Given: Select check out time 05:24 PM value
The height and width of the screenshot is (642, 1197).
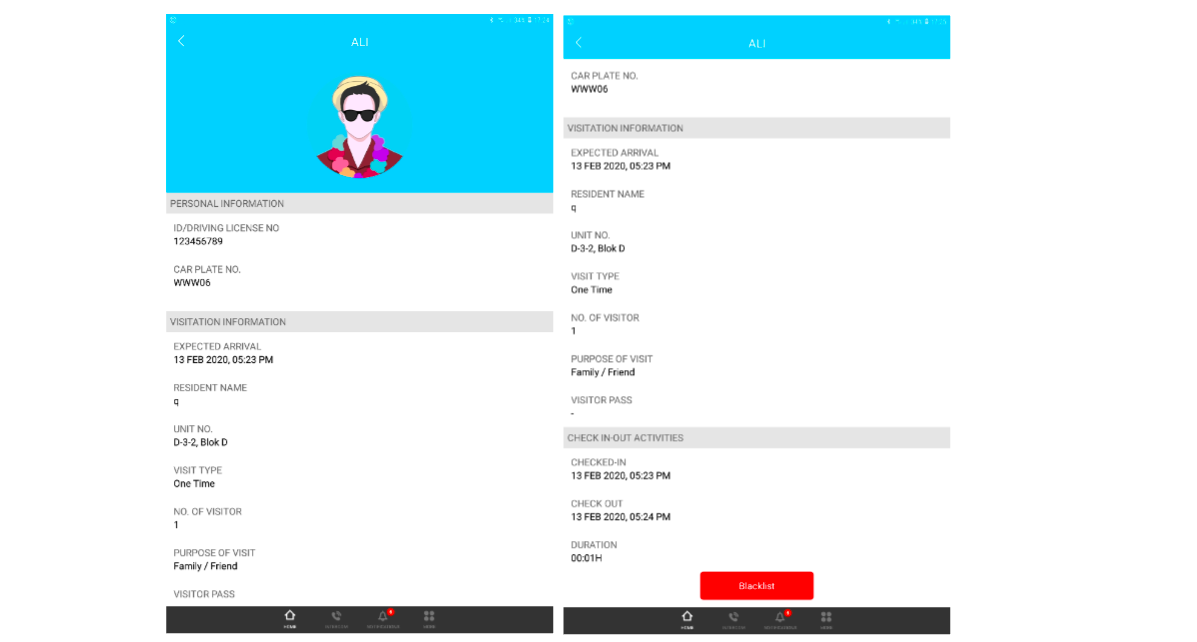Looking at the screenshot, I should tap(621, 517).
